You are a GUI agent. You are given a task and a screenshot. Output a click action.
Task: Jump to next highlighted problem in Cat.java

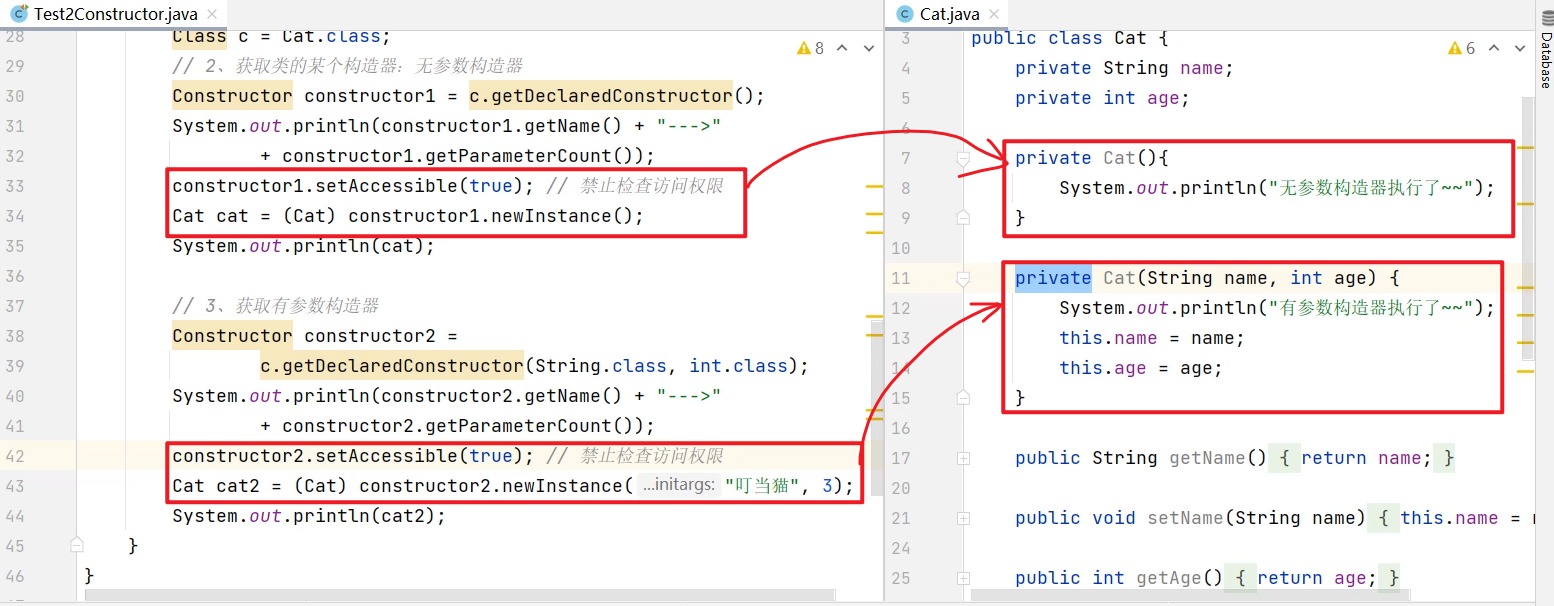(1518, 48)
